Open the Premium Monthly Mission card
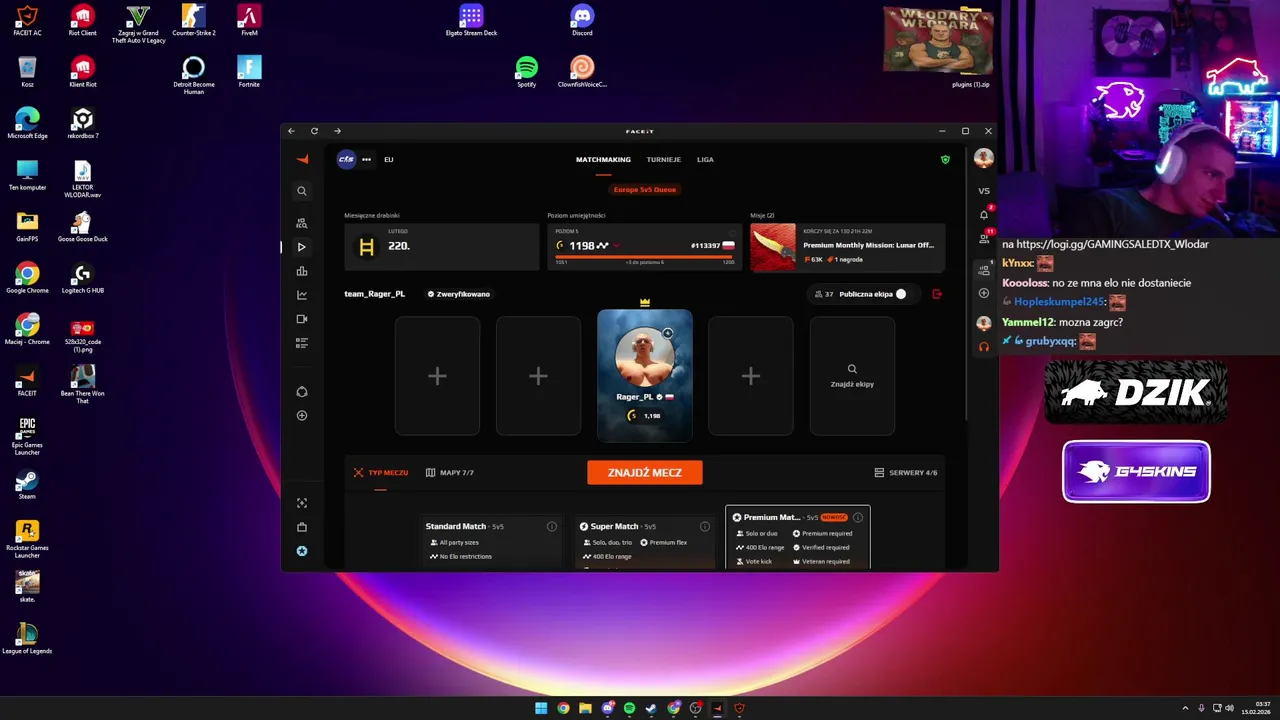 (x=848, y=247)
